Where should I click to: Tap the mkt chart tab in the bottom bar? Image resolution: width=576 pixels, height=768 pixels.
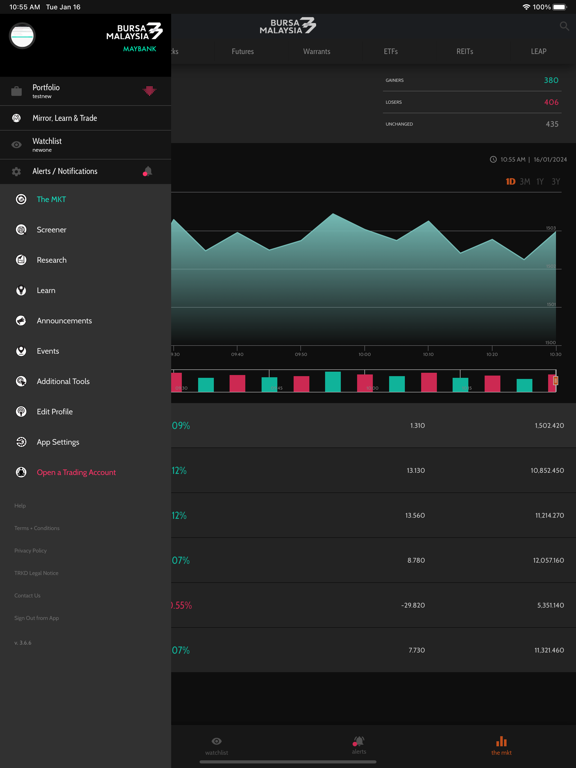(x=502, y=745)
